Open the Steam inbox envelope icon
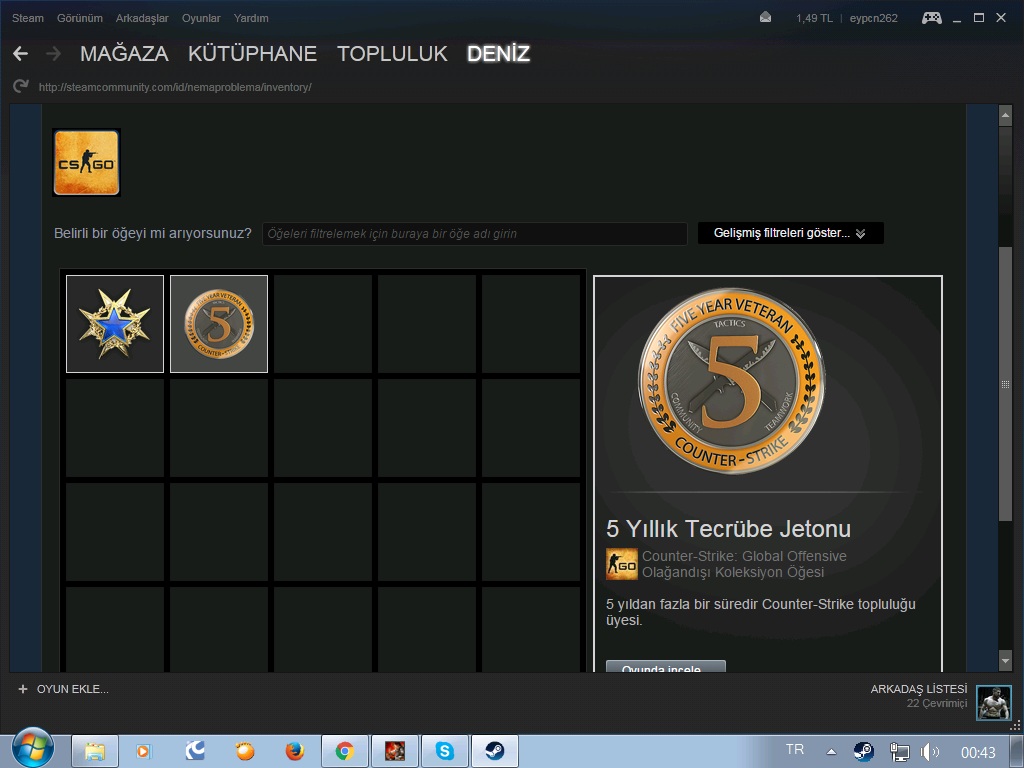1024x768 pixels. point(765,18)
